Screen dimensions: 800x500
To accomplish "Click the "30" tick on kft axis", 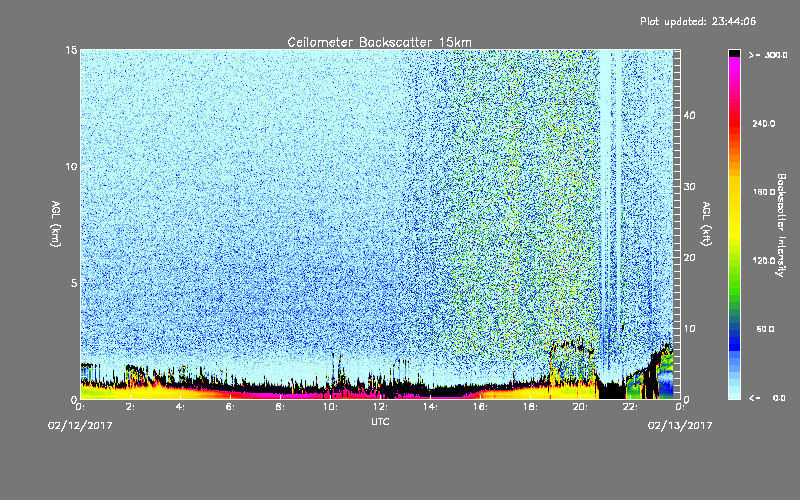I will tap(689, 187).
